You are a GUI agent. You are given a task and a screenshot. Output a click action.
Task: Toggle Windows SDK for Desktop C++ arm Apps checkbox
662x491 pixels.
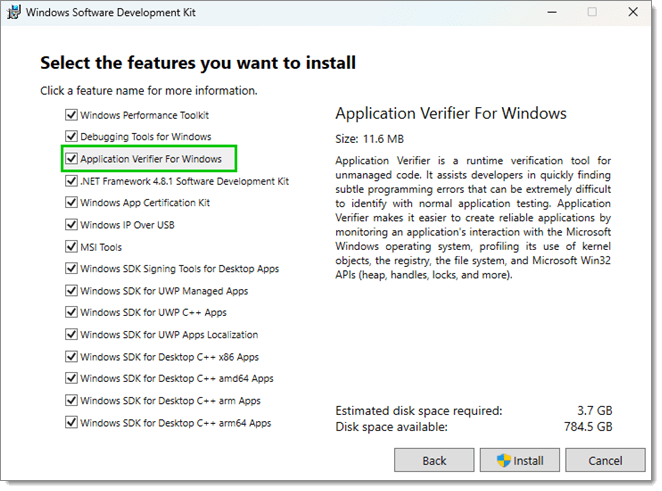(x=71, y=400)
